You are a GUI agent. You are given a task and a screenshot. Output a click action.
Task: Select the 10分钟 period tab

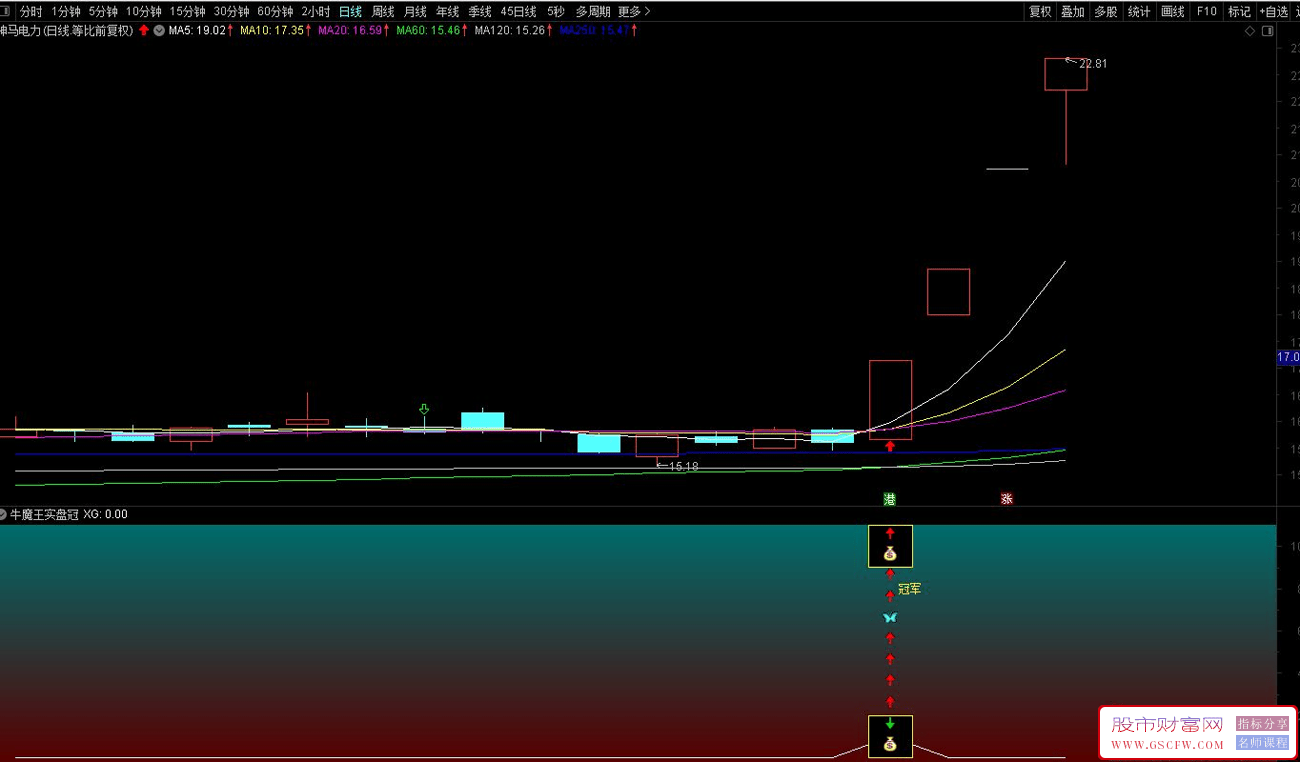coord(144,12)
